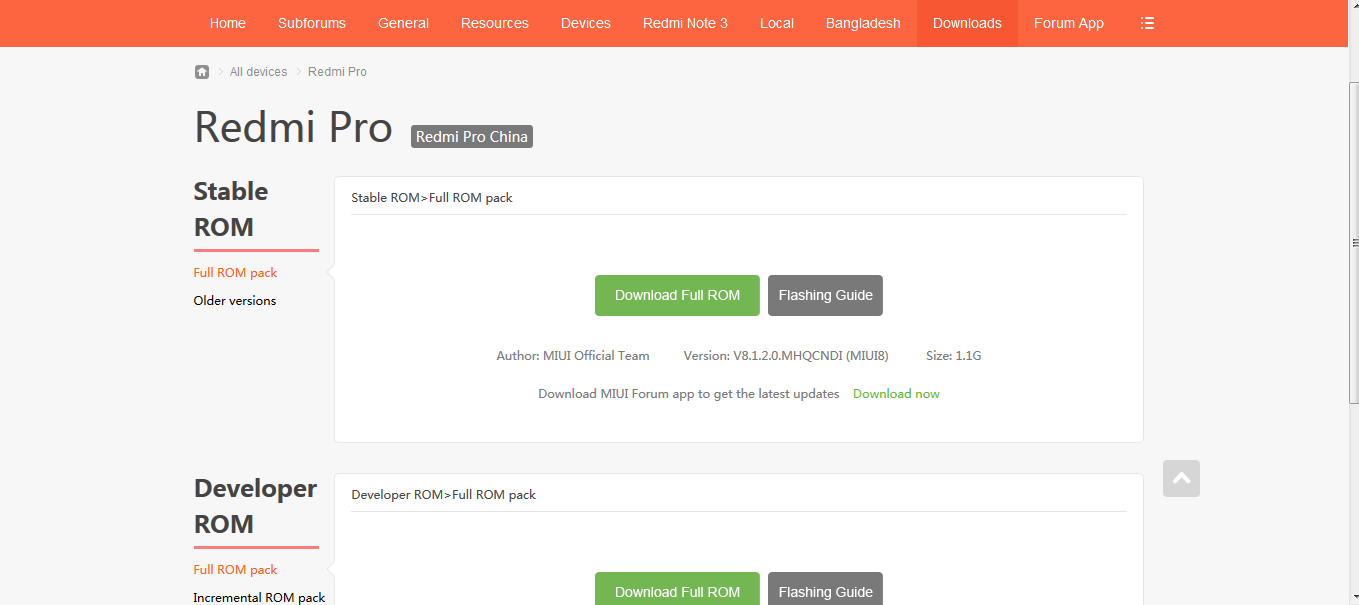
Task: Open the list menu icon in navbar
Action: [1147, 23]
